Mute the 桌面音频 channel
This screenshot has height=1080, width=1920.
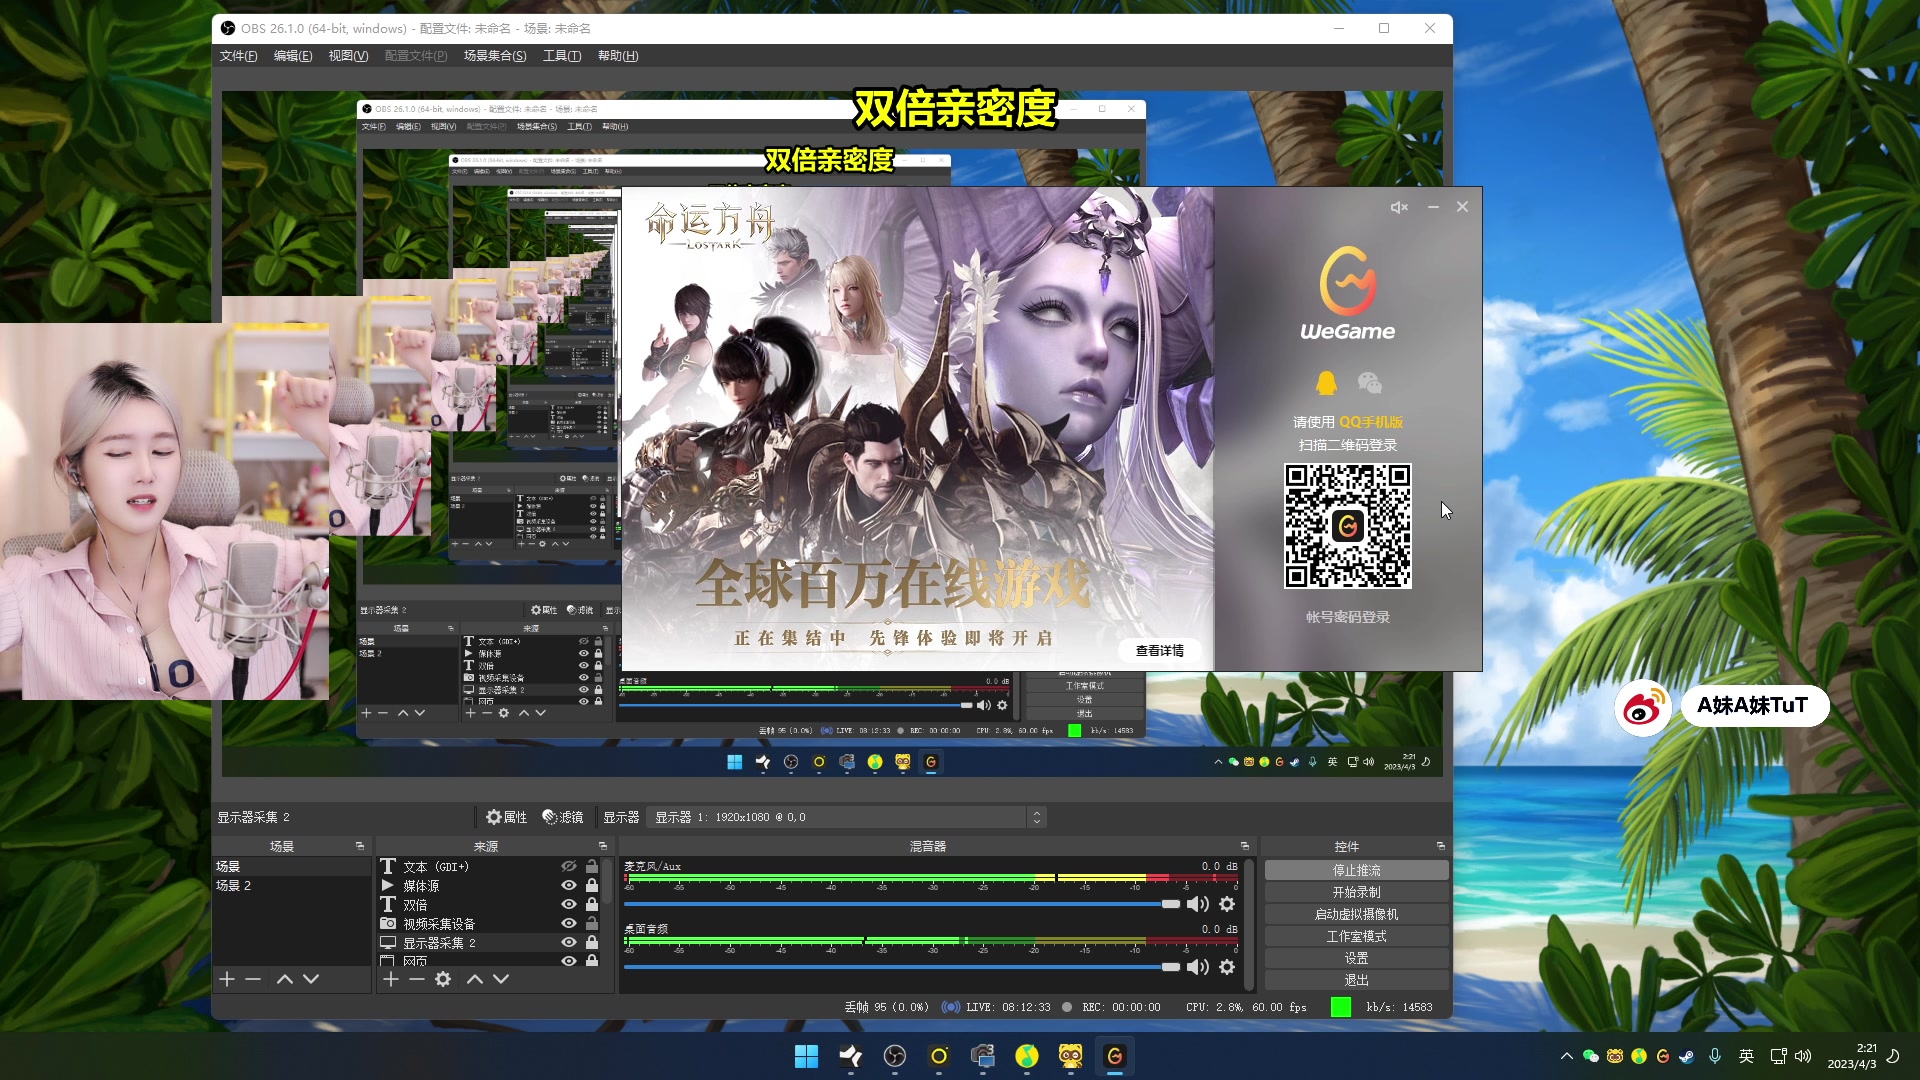[x=1197, y=967]
